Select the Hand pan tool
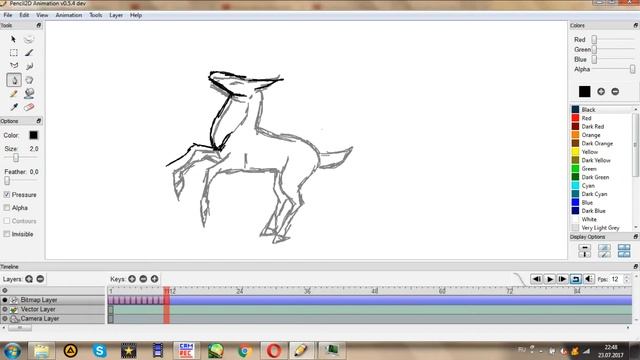 (29, 80)
